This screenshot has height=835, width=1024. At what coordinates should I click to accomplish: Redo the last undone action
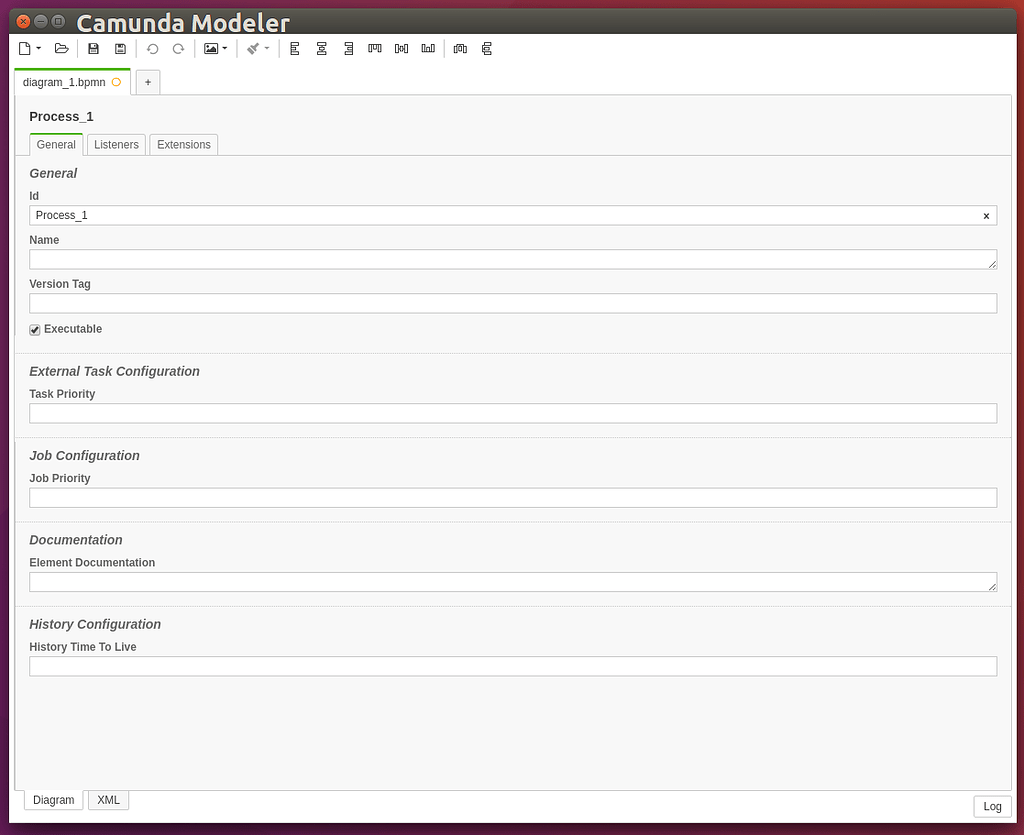coord(178,48)
